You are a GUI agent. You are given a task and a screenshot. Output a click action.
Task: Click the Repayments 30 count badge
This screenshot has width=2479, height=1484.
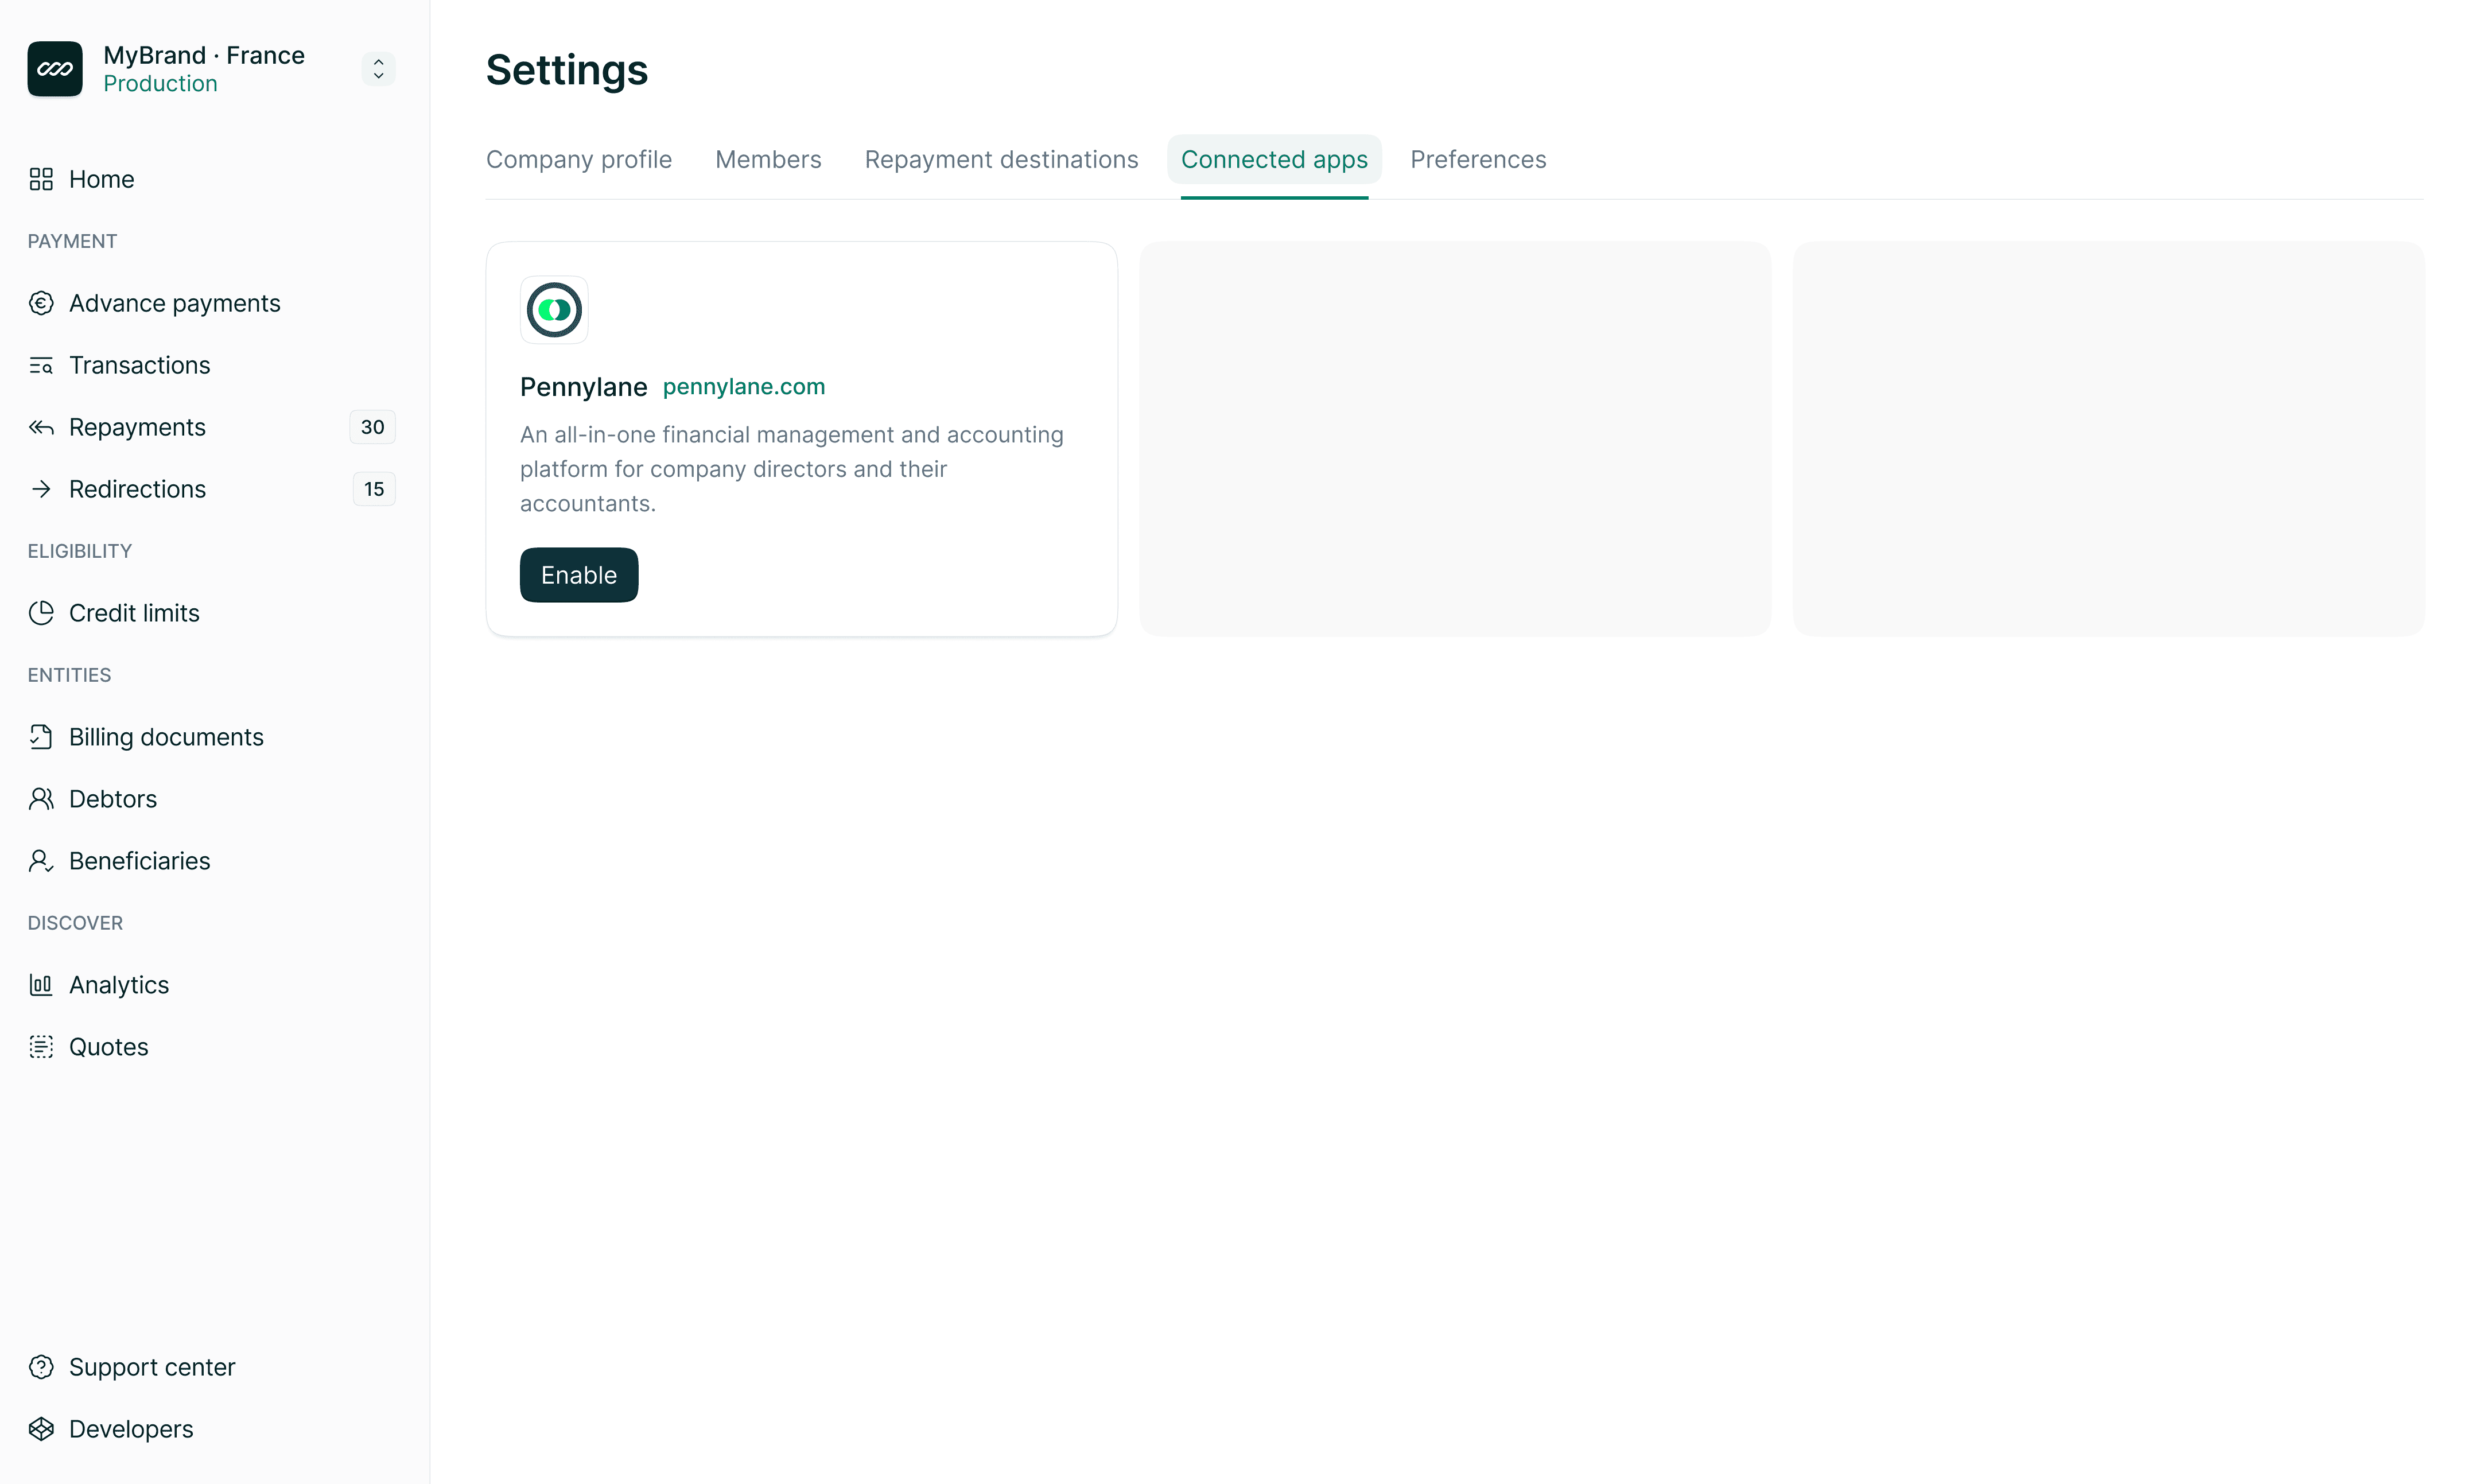pyautogui.click(x=372, y=427)
